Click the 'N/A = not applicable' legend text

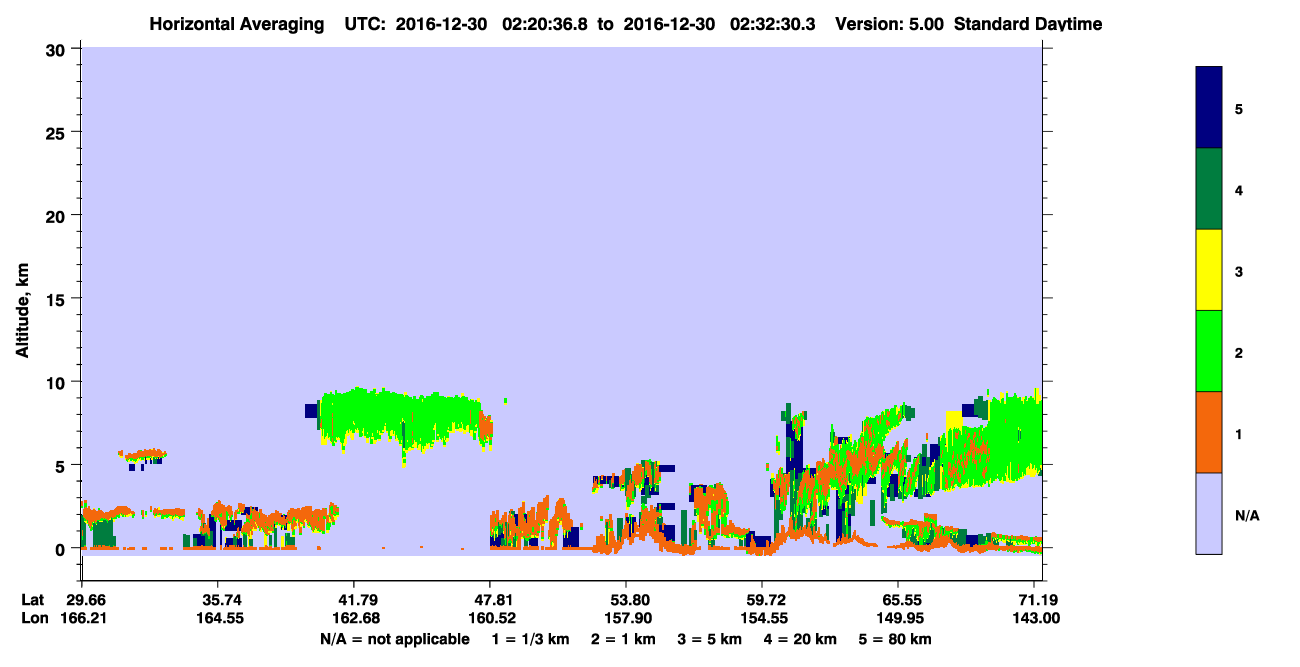(x=394, y=639)
